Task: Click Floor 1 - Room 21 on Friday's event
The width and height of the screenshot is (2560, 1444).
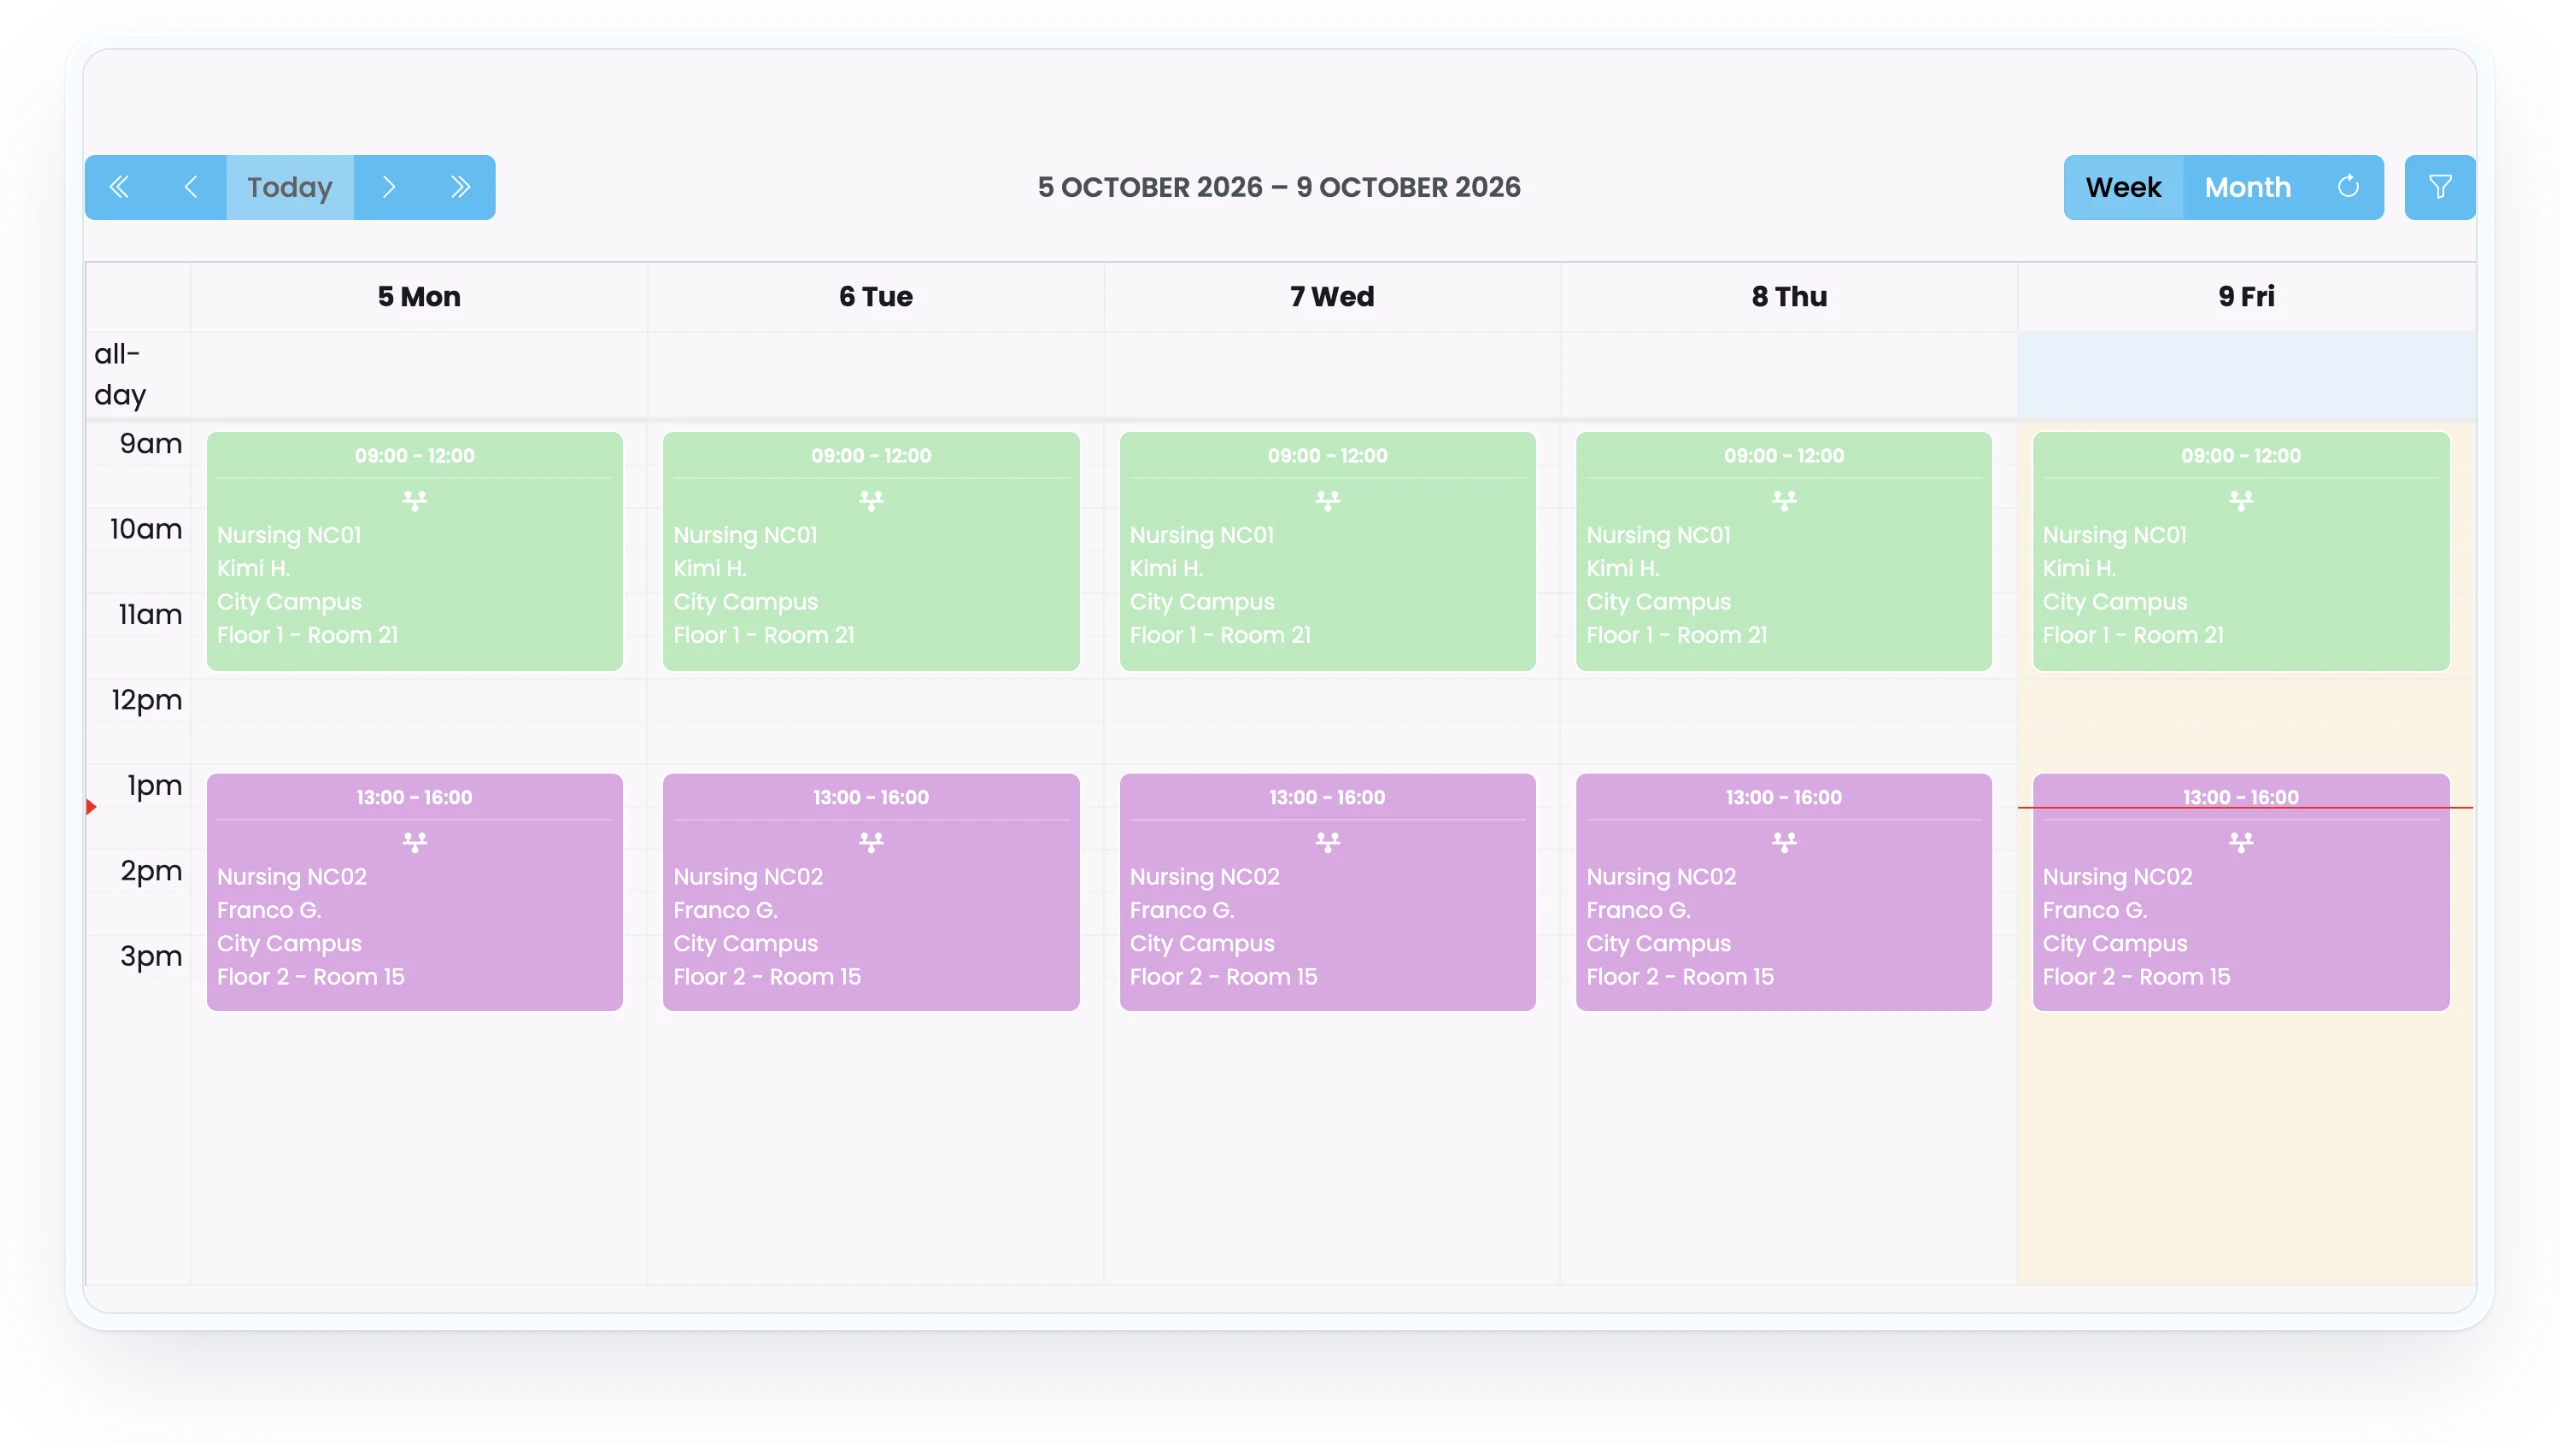Action: [x=2133, y=635]
